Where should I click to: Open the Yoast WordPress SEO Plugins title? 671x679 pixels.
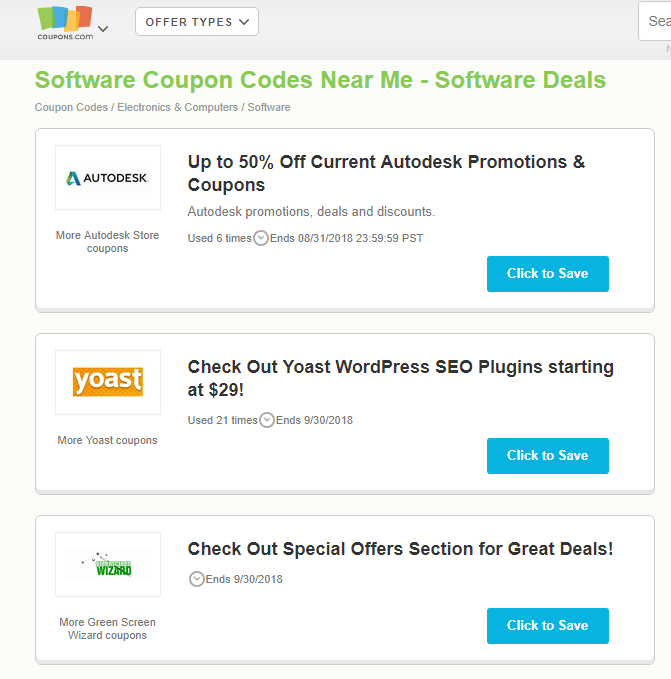tap(400, 378)
